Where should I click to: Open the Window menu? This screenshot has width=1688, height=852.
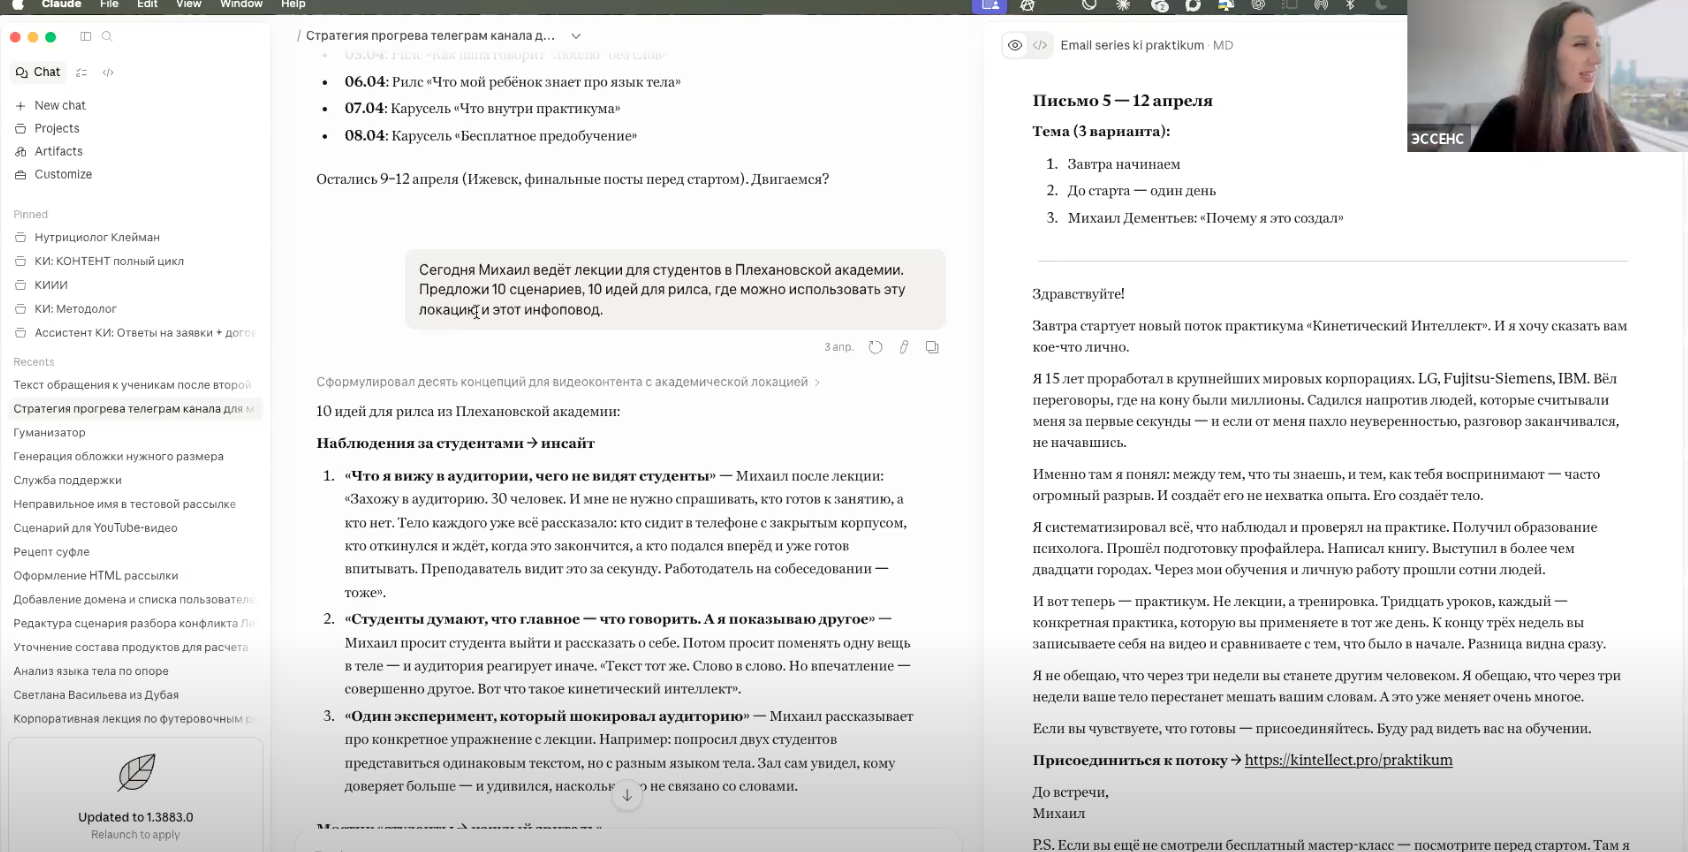[x=241, y=5]
